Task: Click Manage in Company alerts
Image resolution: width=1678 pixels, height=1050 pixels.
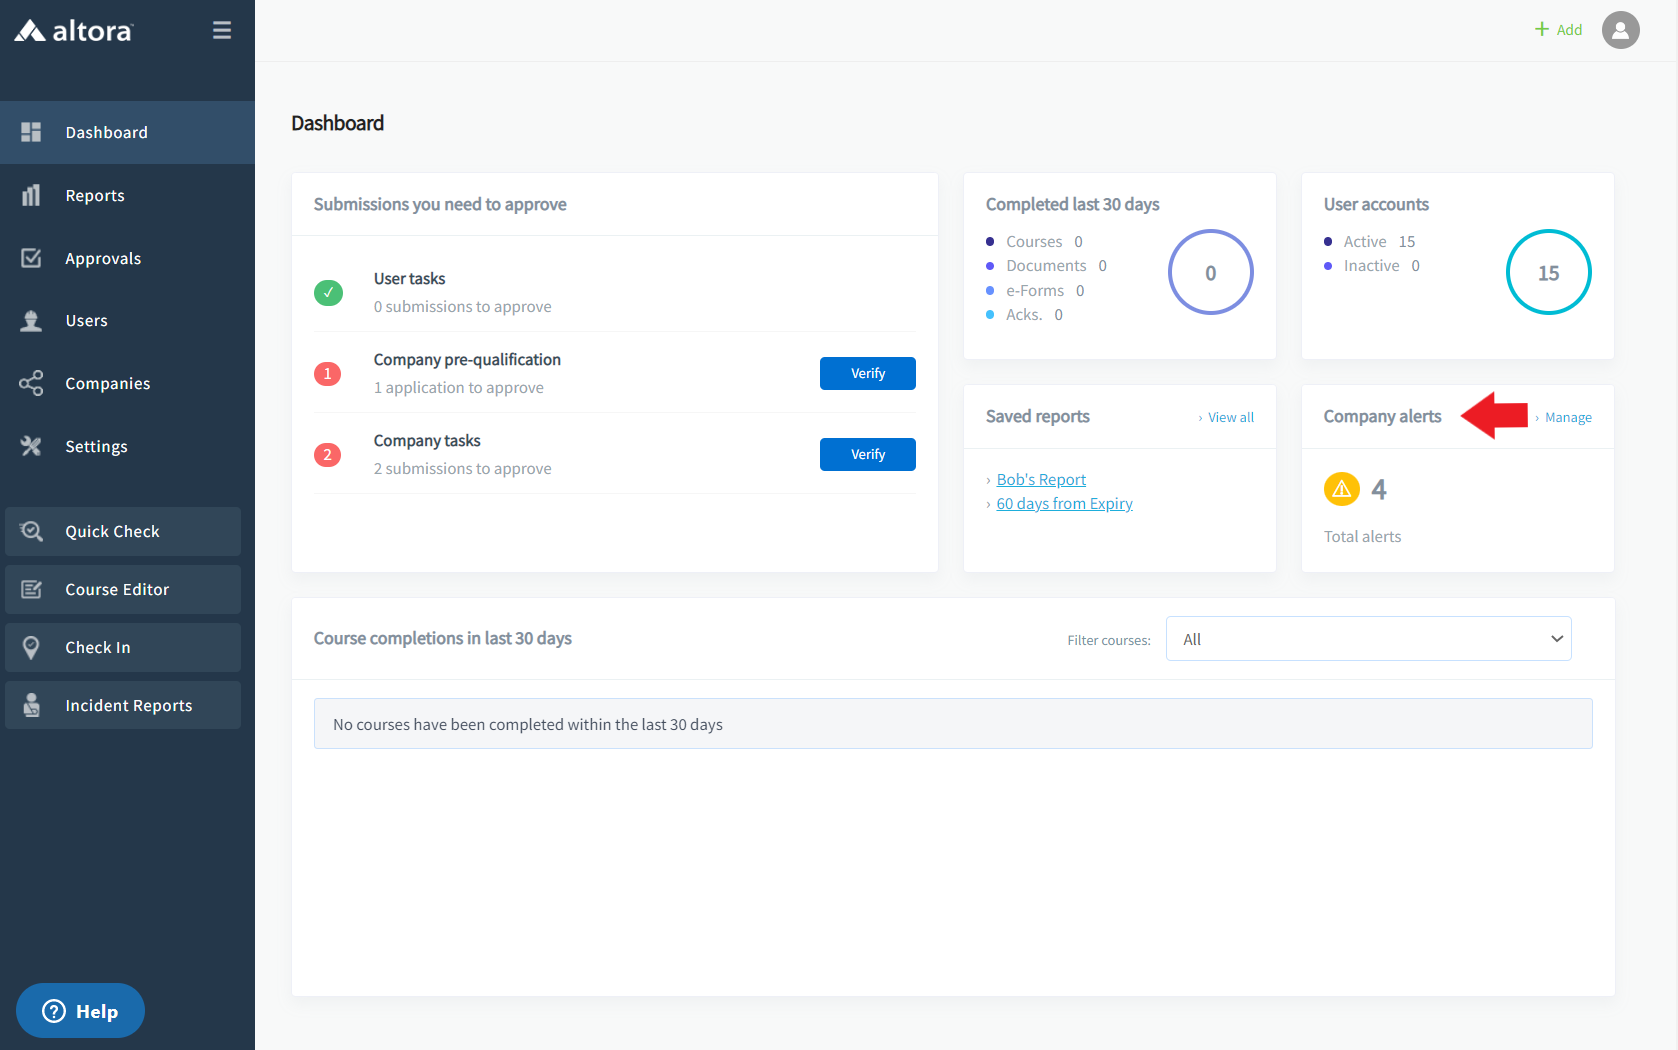Action: (1567, 418)
